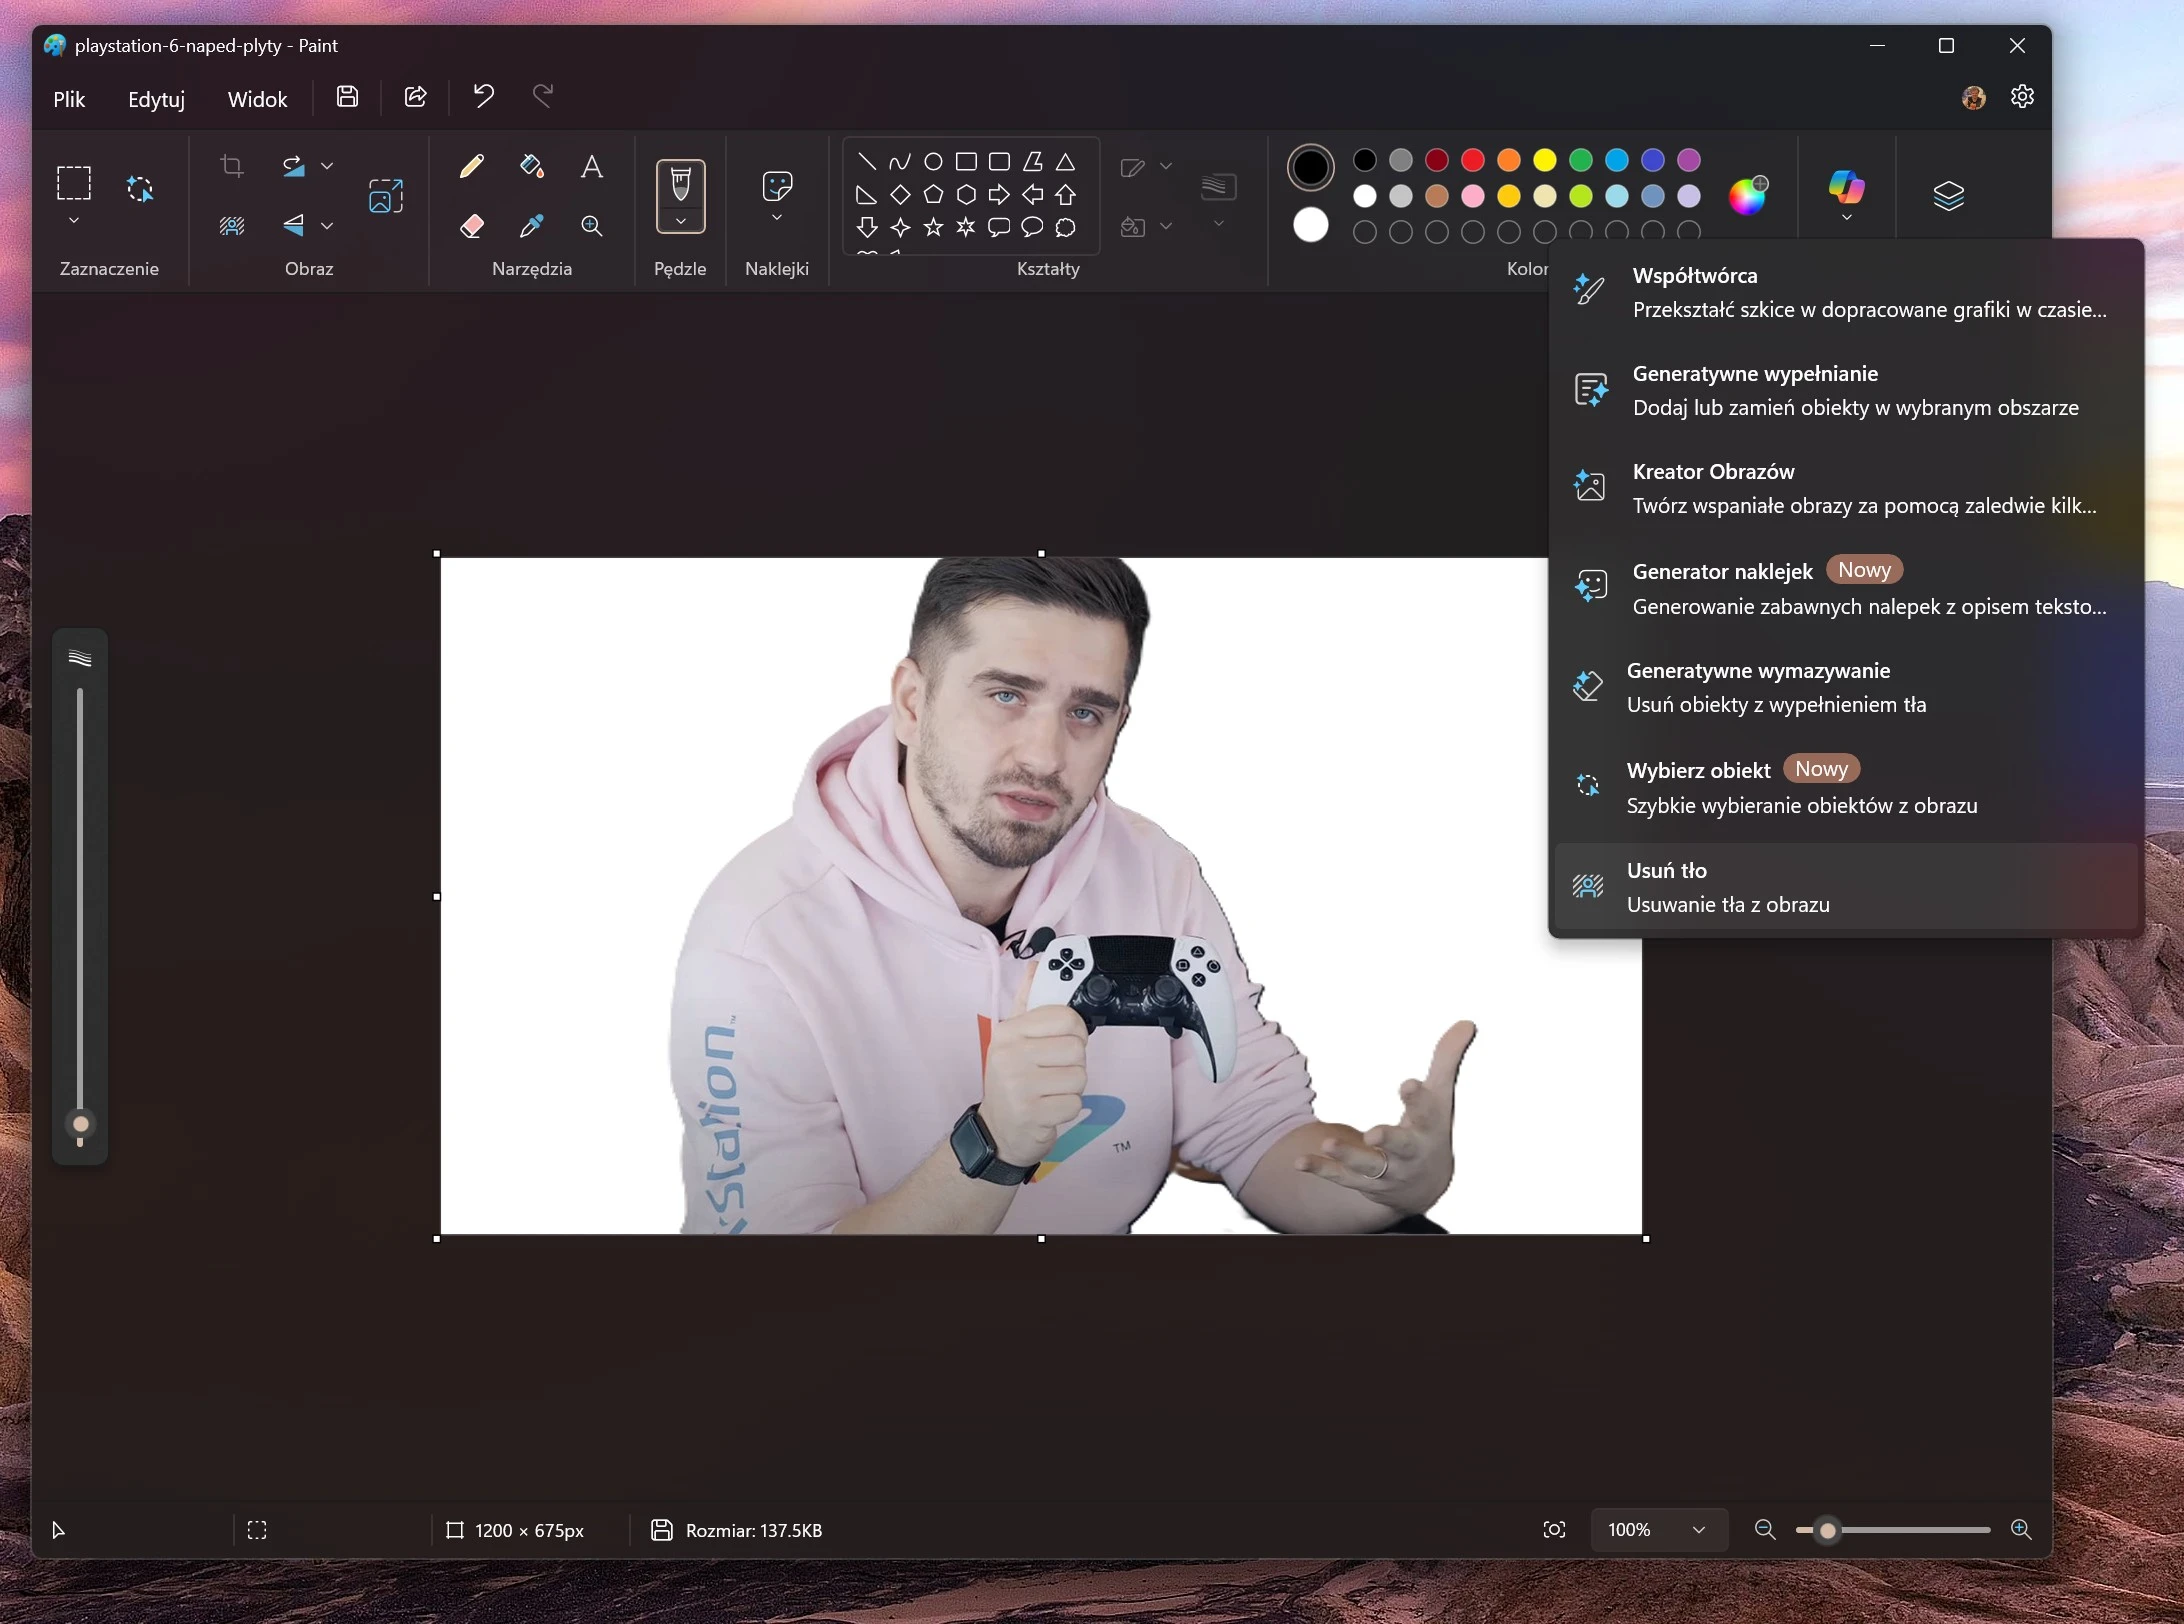Viewport: 2184px width, 1624px height.
Task: Click the flip image icon
Action: point(293,226)
